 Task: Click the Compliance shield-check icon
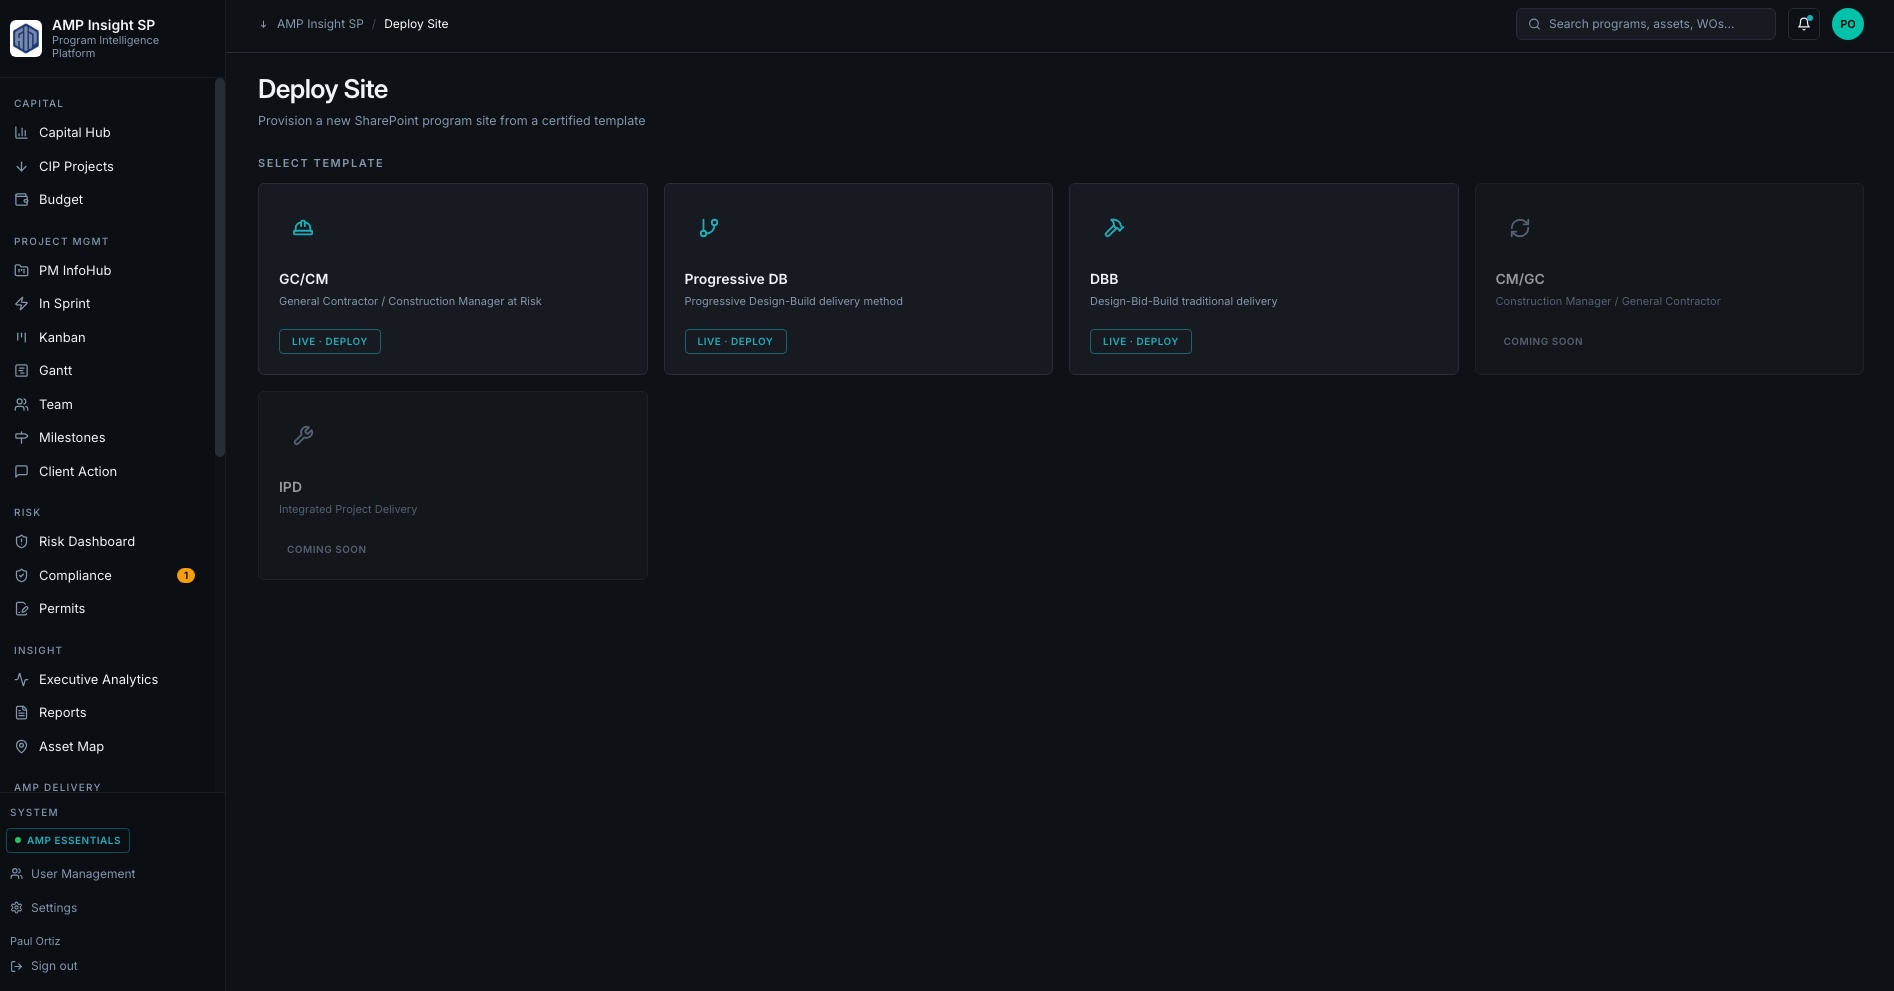[x=21, y=575]
